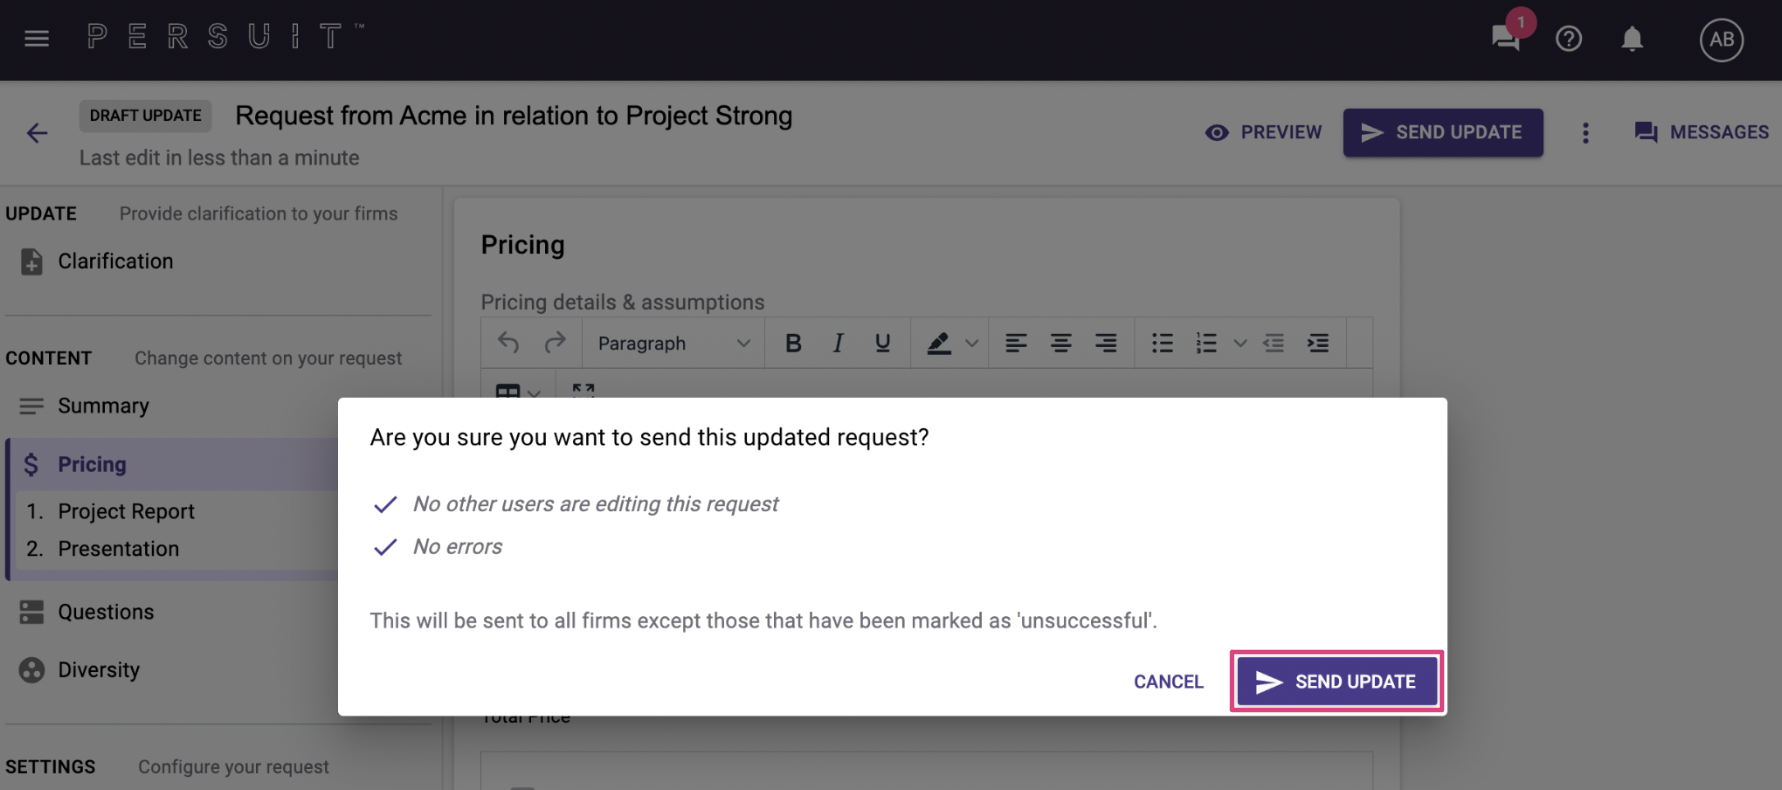Expand numbered list style options

1240,343
